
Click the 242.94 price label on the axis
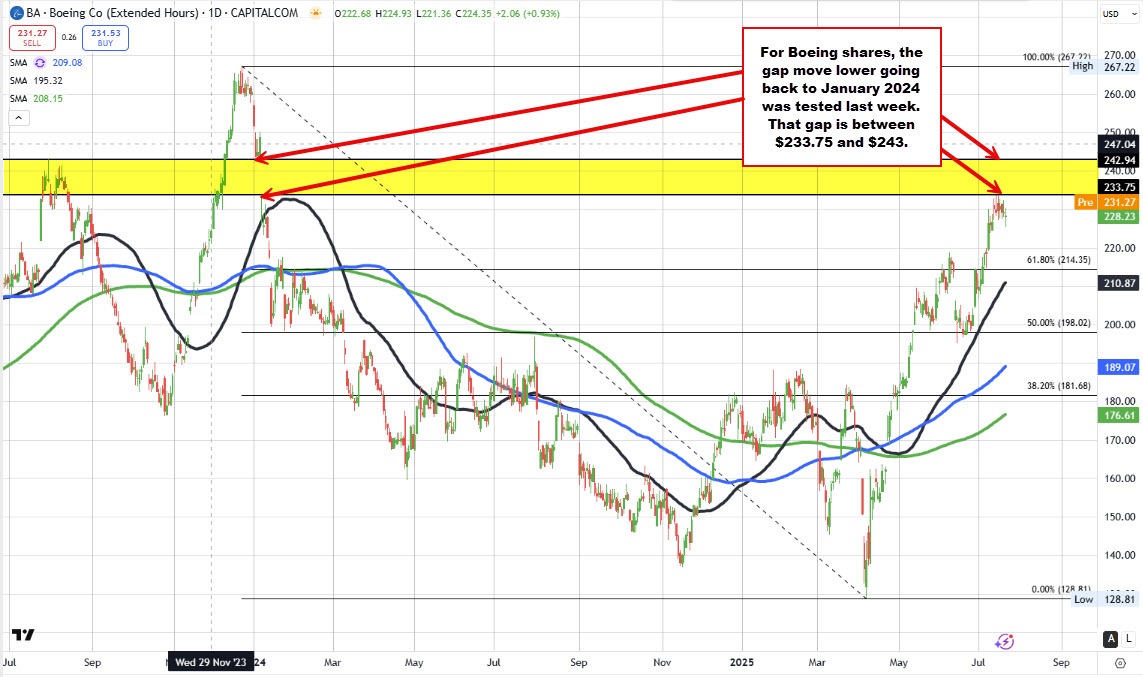pyautogui.click(x=1119, y=160)
